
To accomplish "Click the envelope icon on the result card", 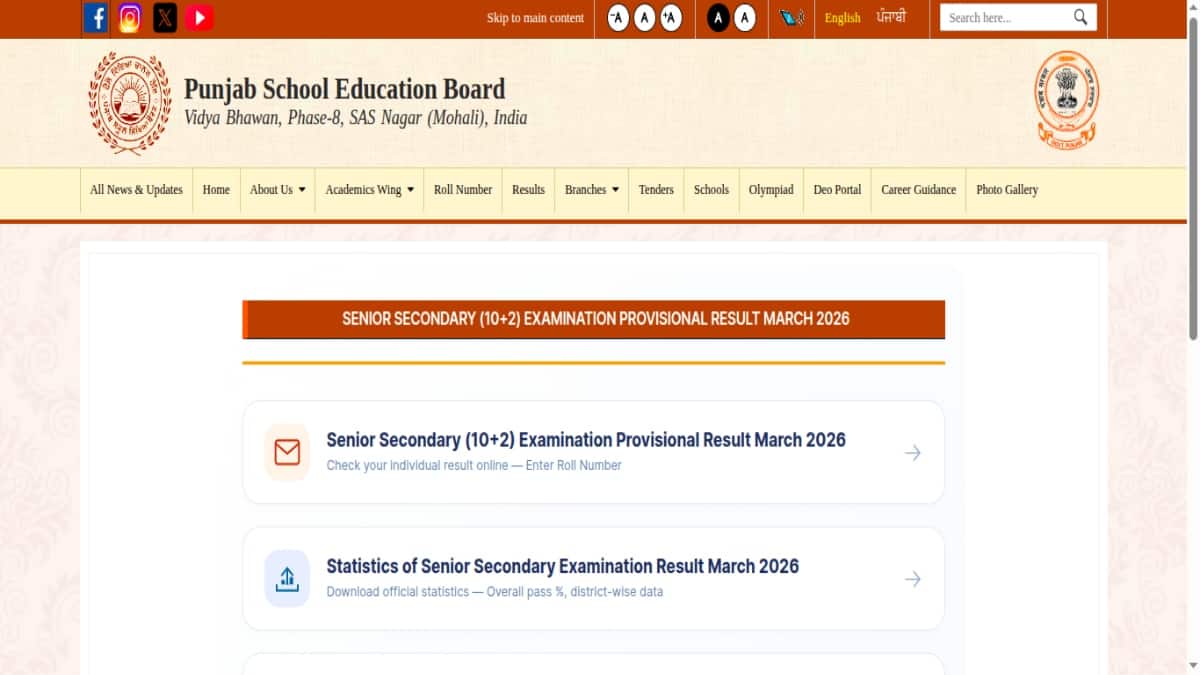I will (287, 452).
